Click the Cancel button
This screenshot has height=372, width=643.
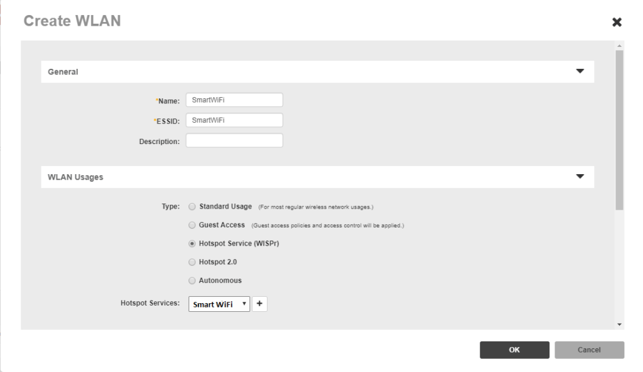[589, 350]
